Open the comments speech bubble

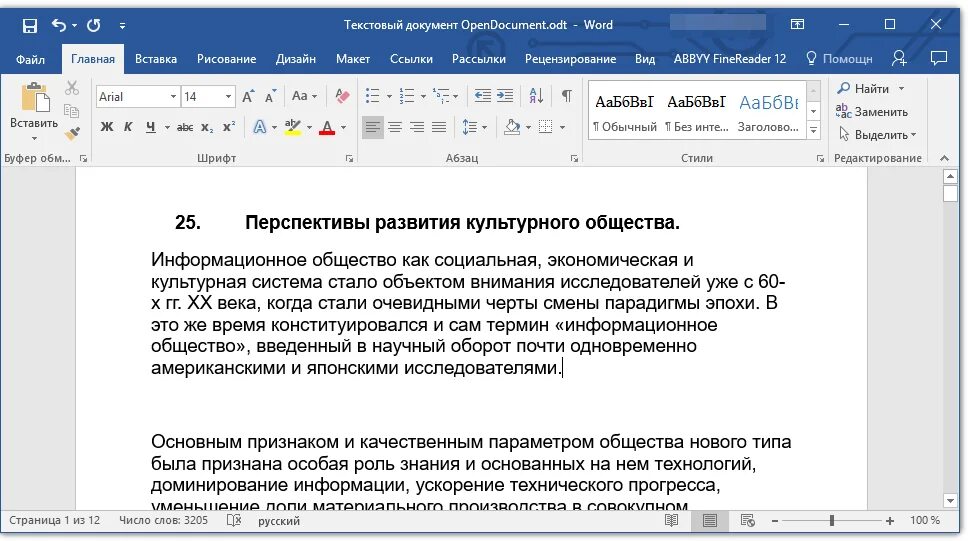pyautogui.click(x=939, y=59)
